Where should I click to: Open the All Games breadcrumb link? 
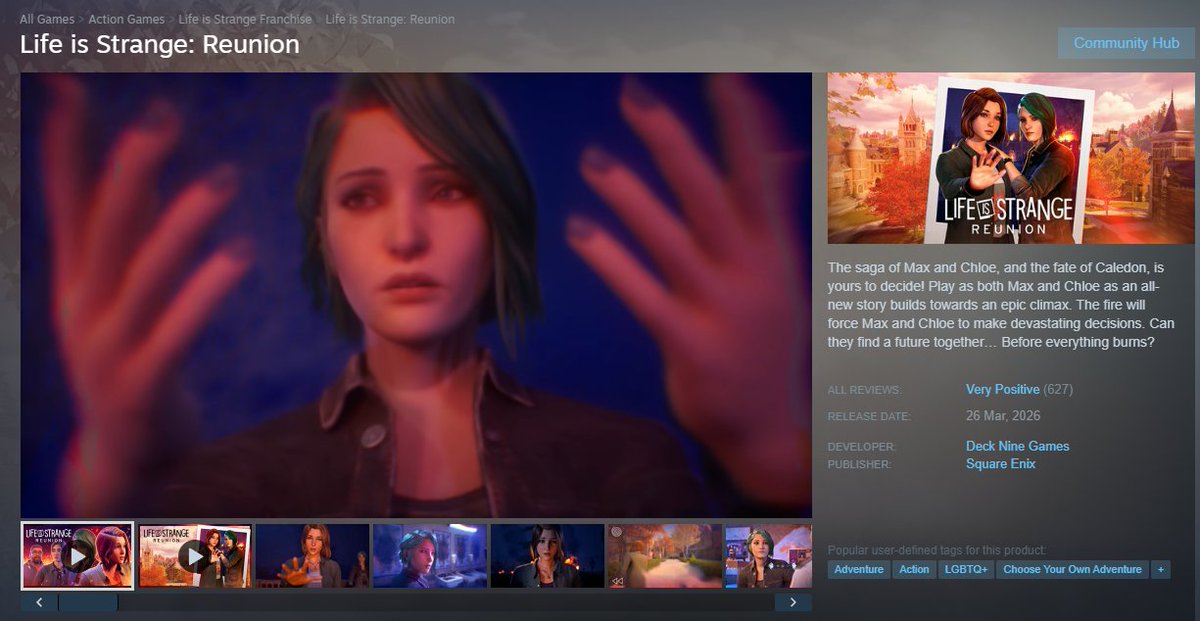coord(48,20)
